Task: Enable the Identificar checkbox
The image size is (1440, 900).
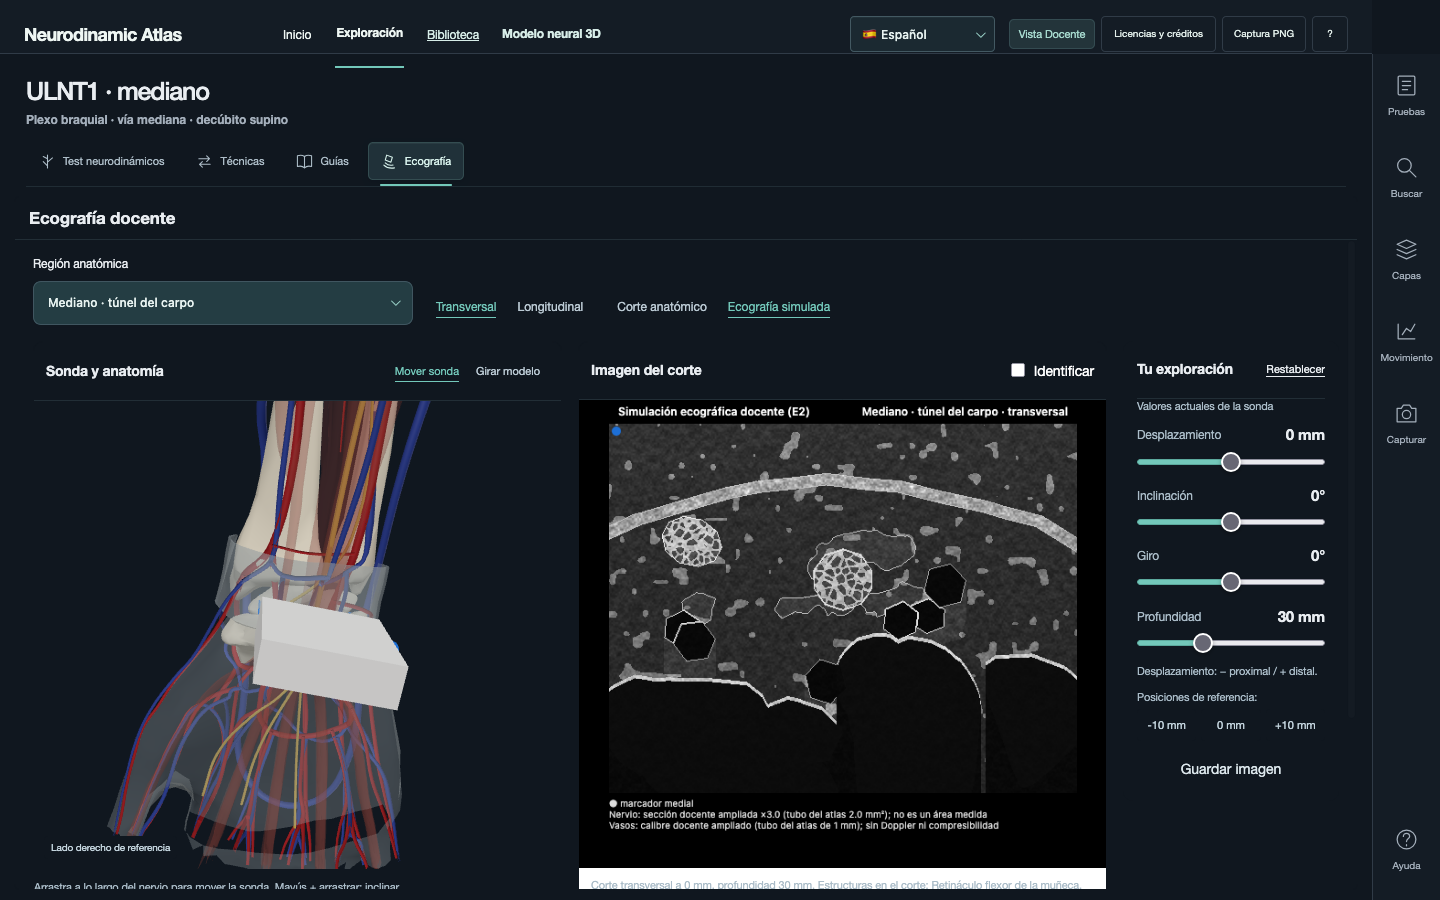Action: point(1018,370)
